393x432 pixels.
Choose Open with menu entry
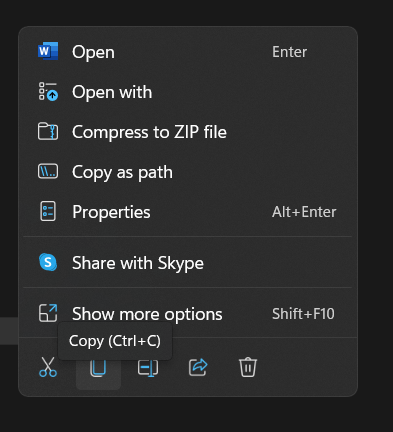[188, 92]
